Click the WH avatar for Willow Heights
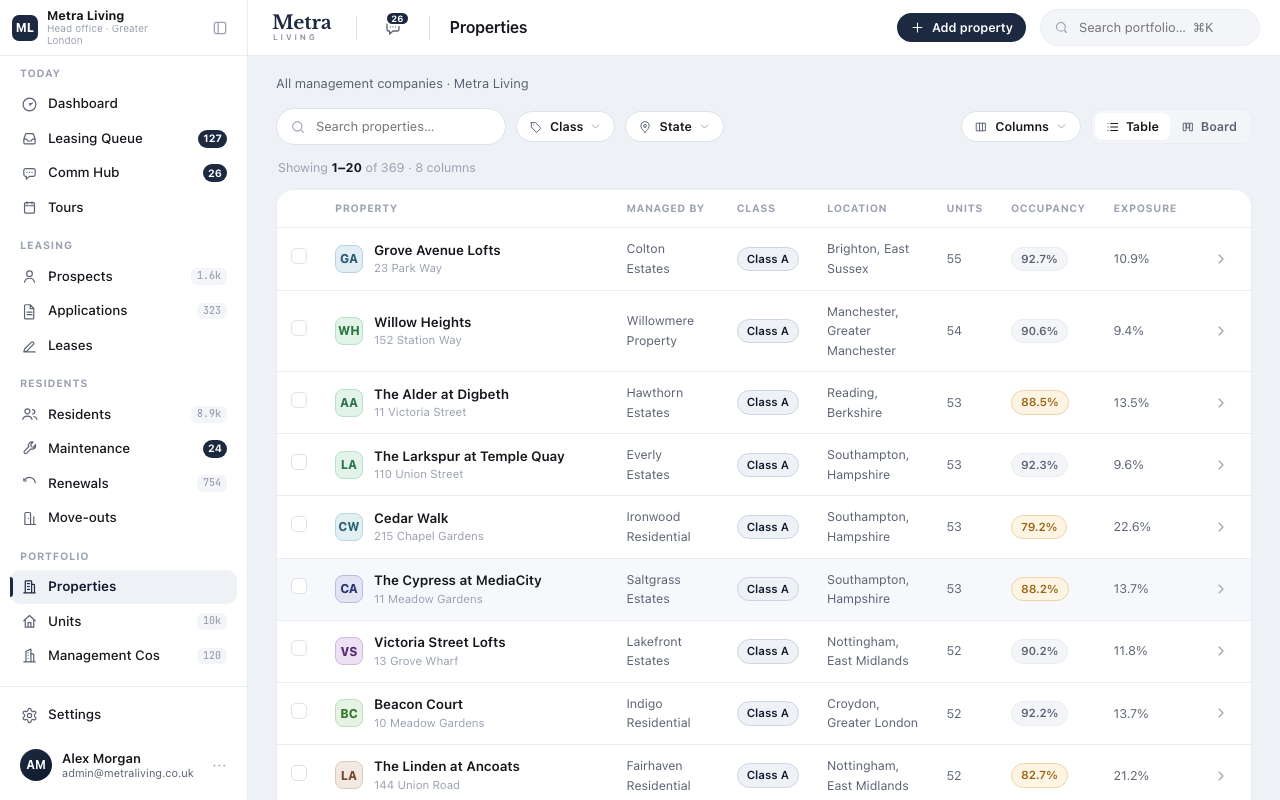Viewport: 1280px width, 800px height. (x=349, y=331)
